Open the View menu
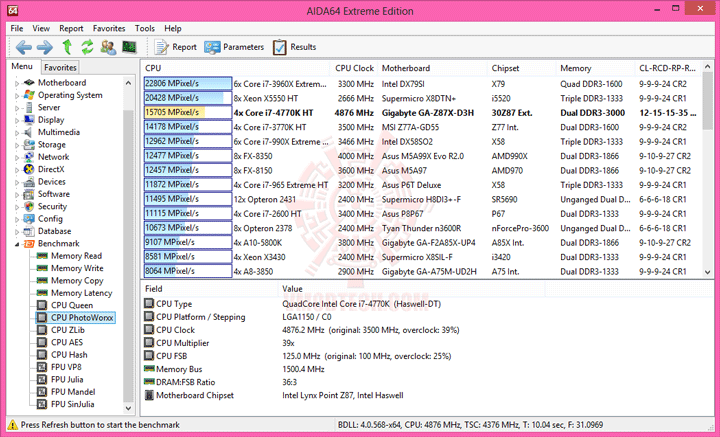Viewport: 720px width, 437px height. pos(41,28)
